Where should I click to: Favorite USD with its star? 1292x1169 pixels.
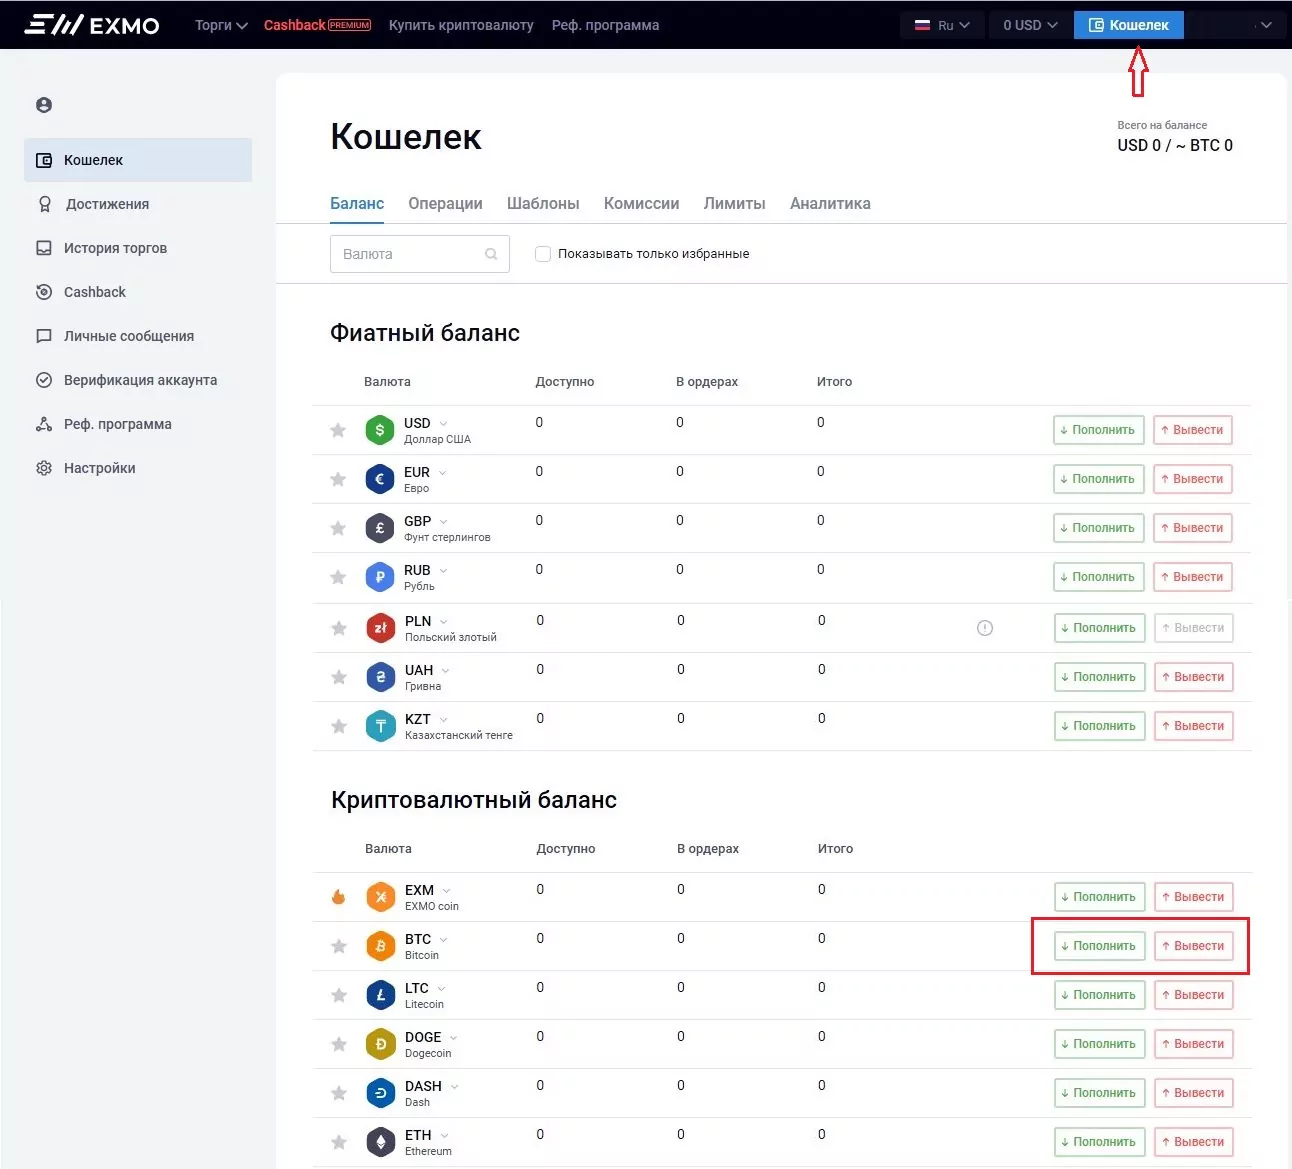tap(338, 430)
